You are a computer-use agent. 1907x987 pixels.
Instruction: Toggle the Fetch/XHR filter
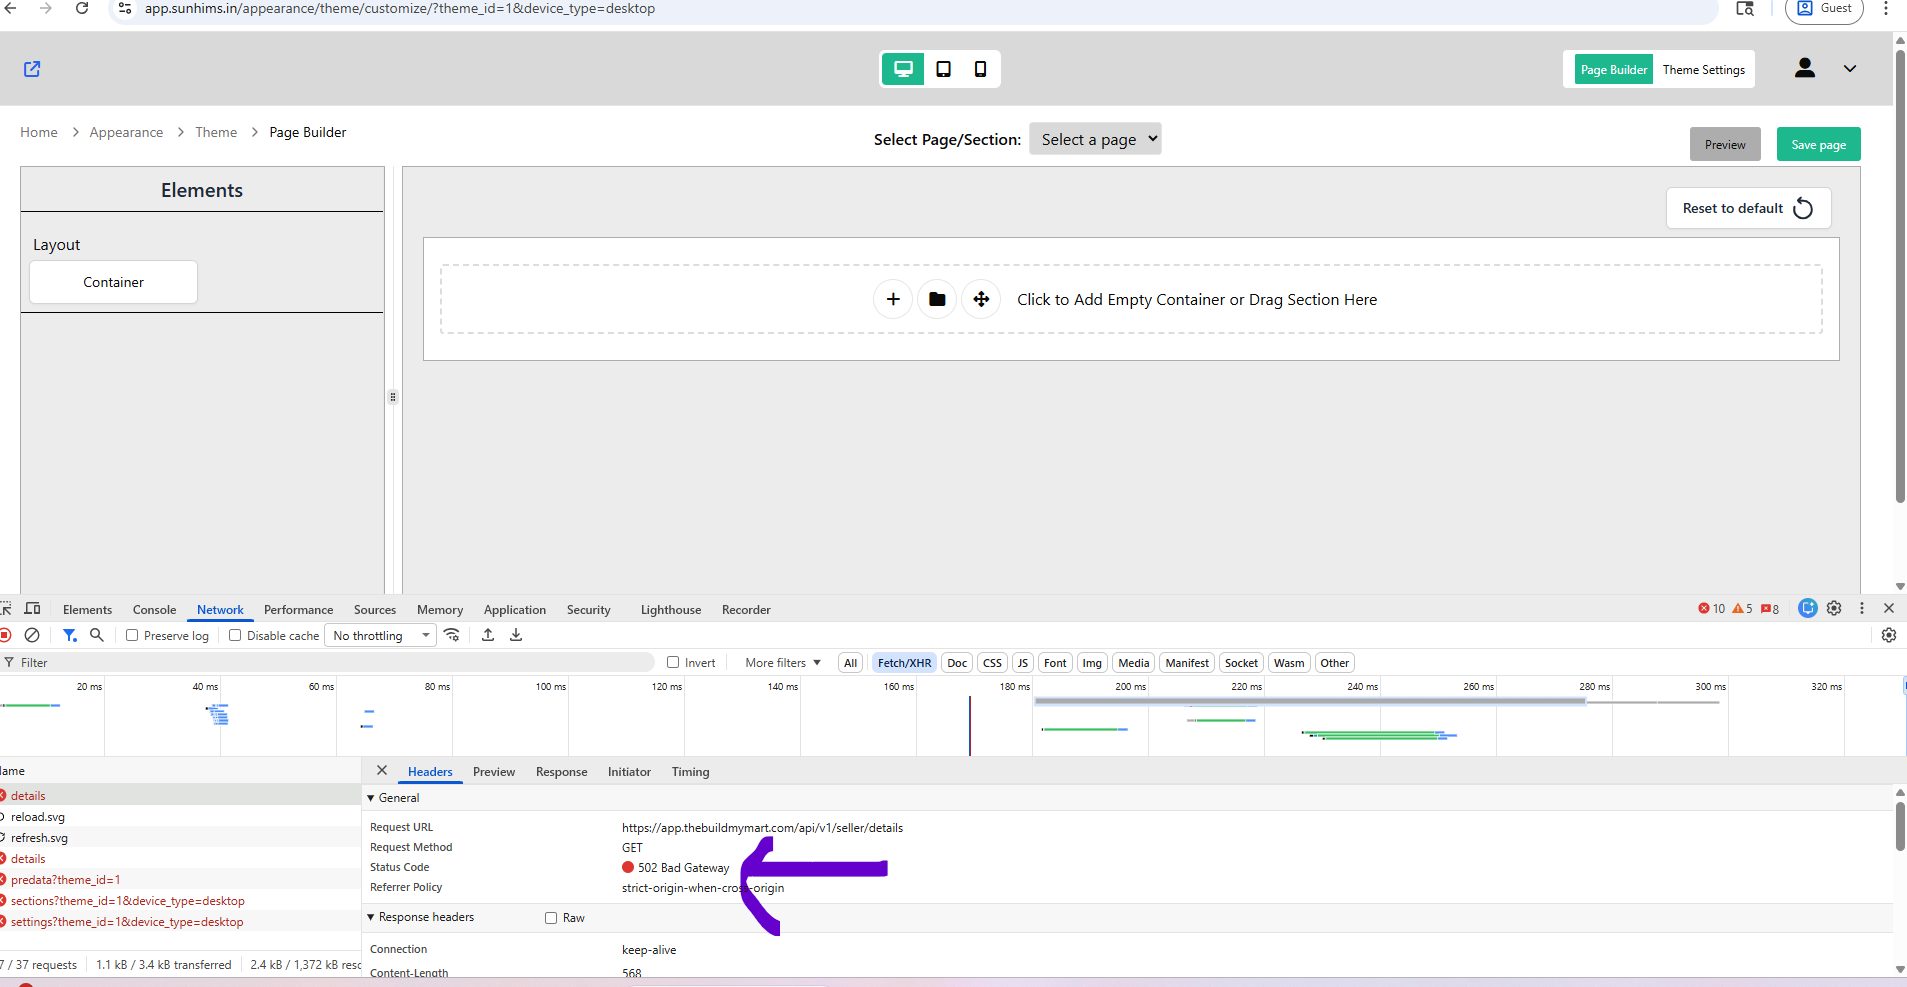coord(904,663)
